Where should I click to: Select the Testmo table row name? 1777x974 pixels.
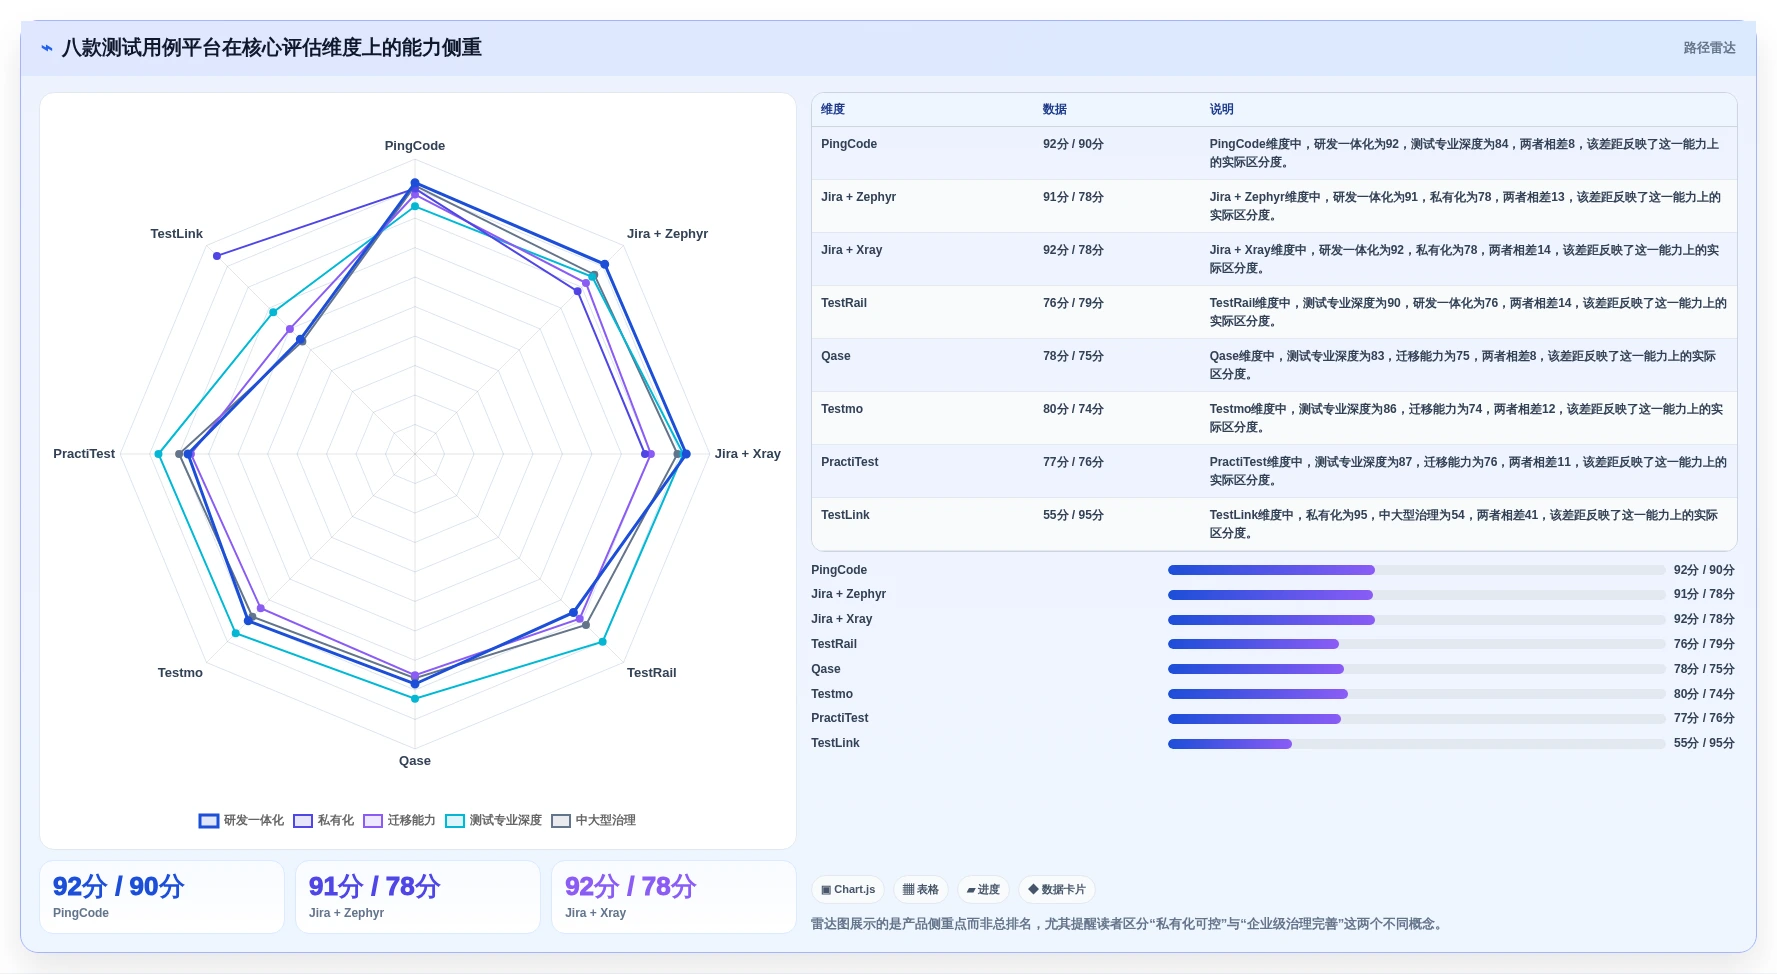[842, 409]
